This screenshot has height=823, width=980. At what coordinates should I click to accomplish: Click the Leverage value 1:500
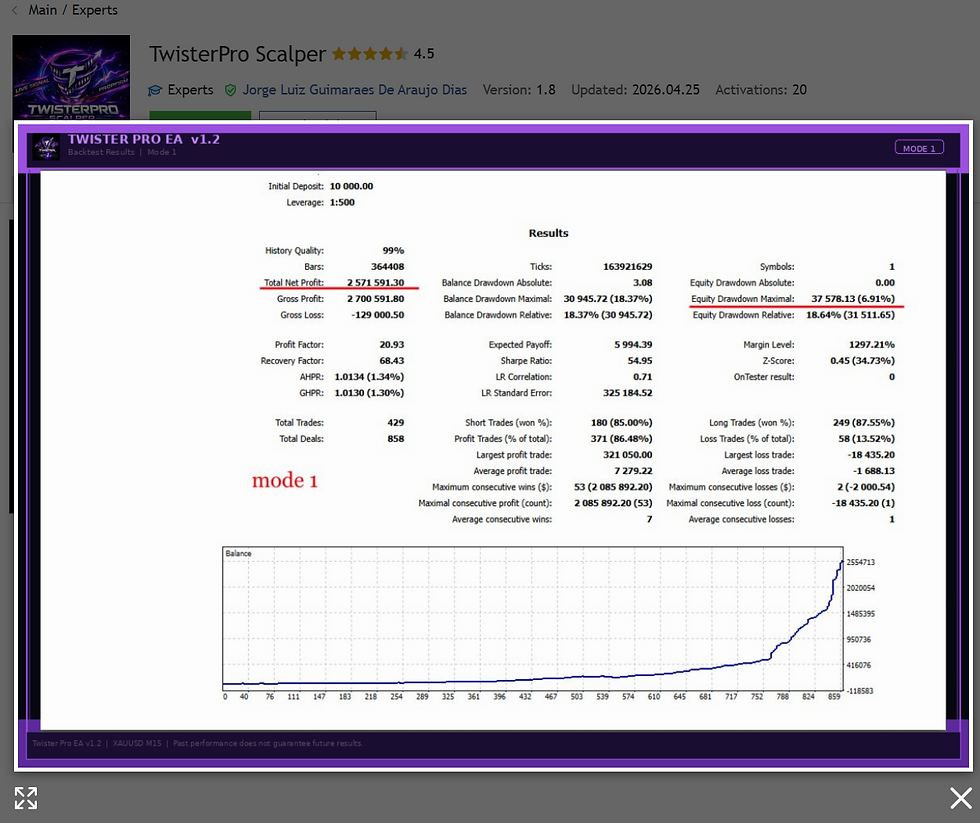(x=342, y=202)
